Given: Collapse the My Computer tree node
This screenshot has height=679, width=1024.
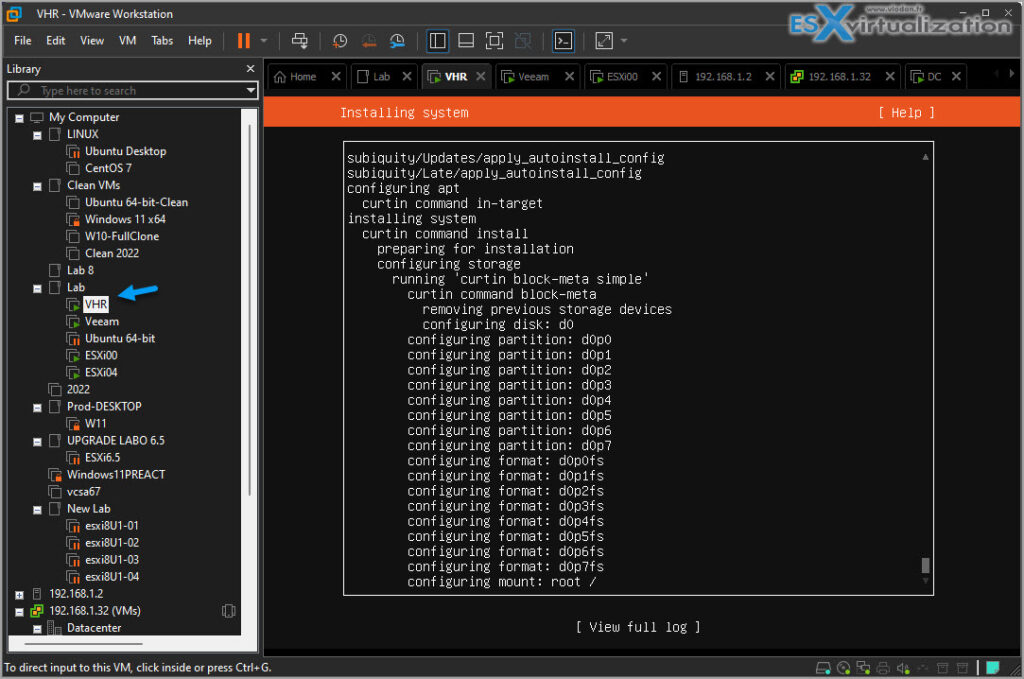Looking at the screenshot, I should coord(17,117).
